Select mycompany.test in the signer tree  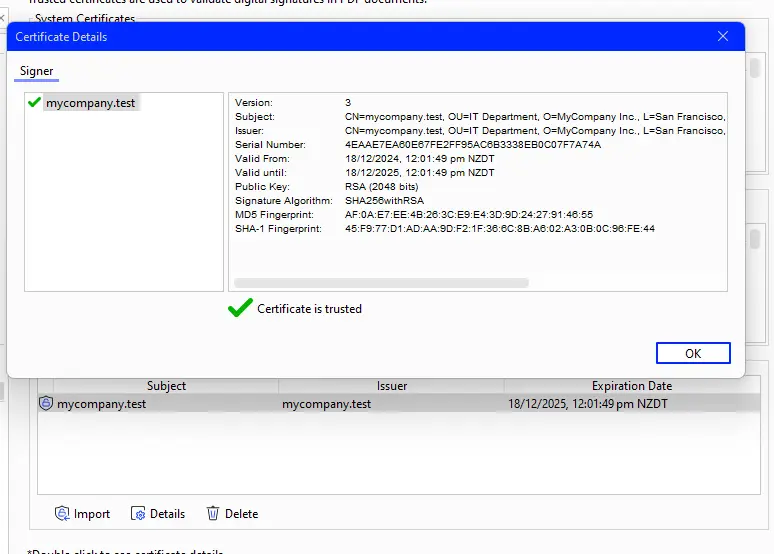point(90,103)
